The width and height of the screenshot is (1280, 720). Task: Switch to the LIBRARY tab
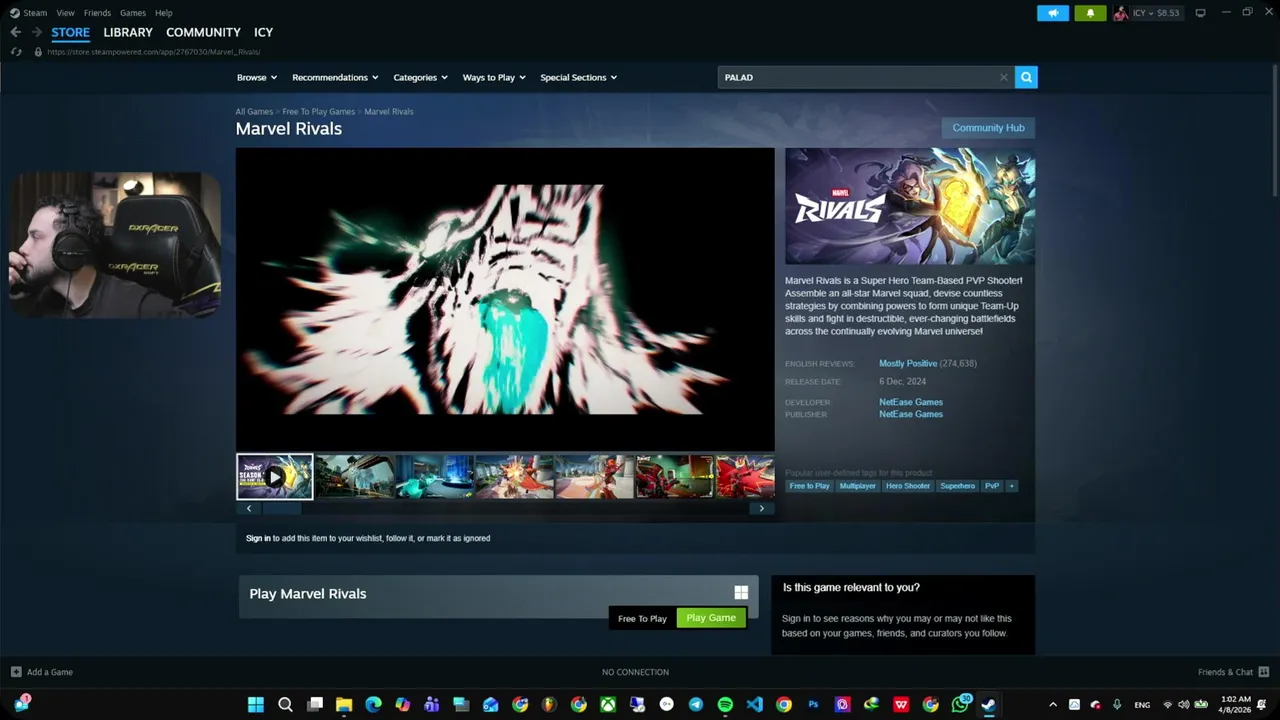pyautogui.click(x=128, y=32)
